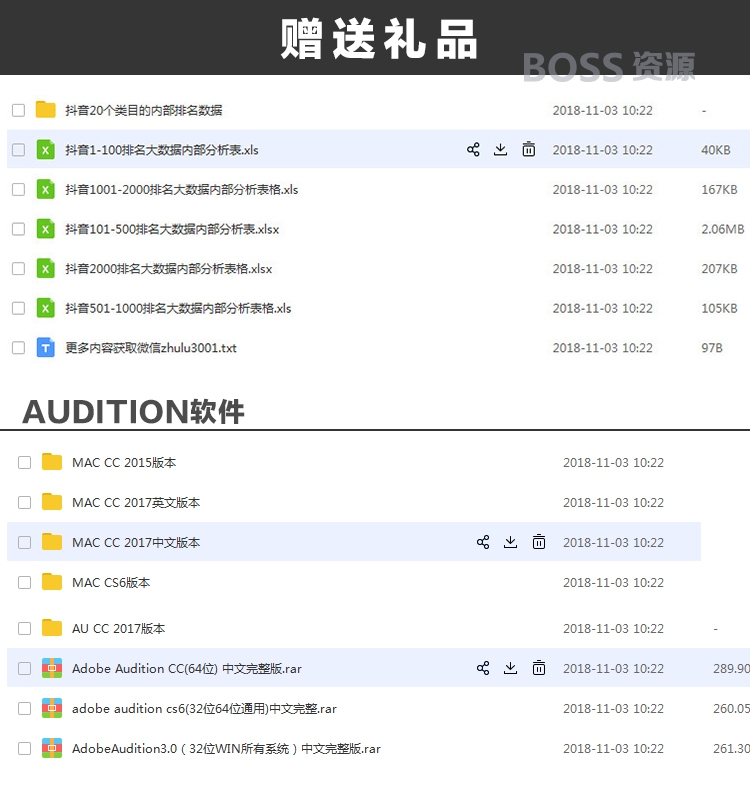The image size is (750, 797).
Task: Click text file icon of zhulu3001.txt
Action: coord(46,348)
